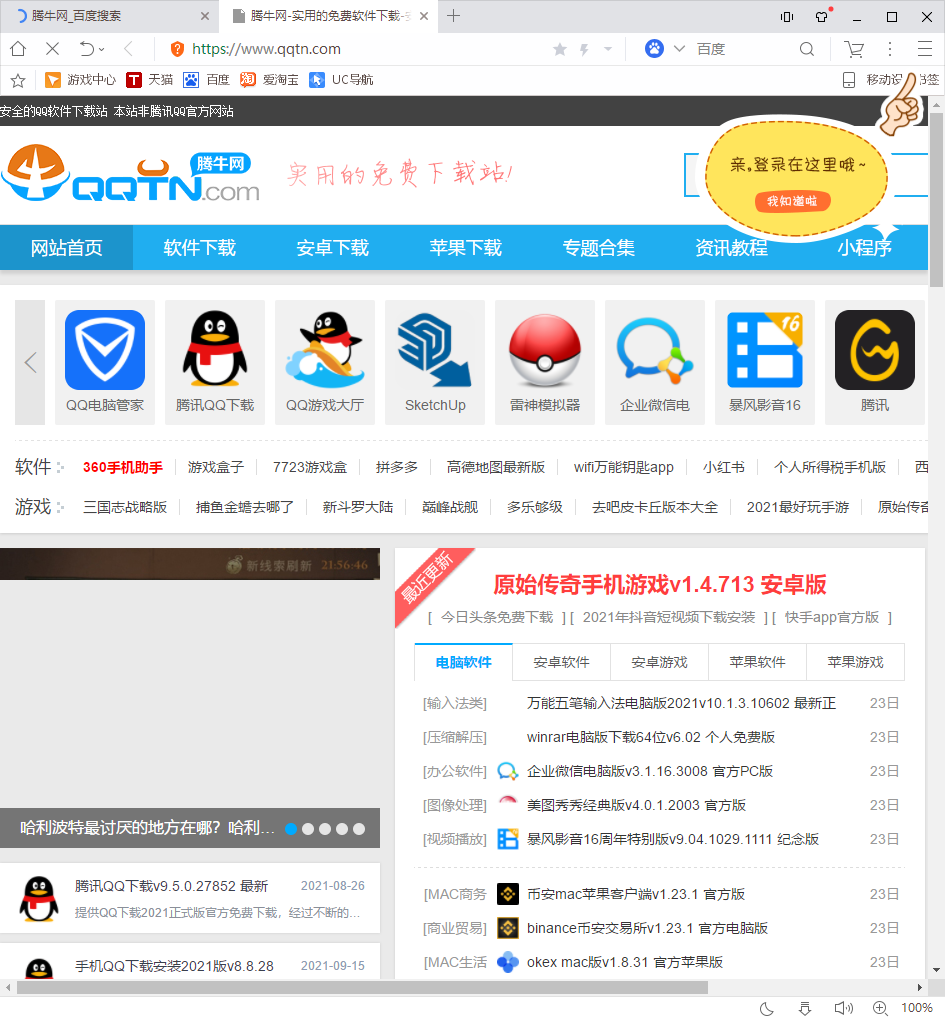
Task: Open 苹果下载 nav item
Action: tap(466, 248)
